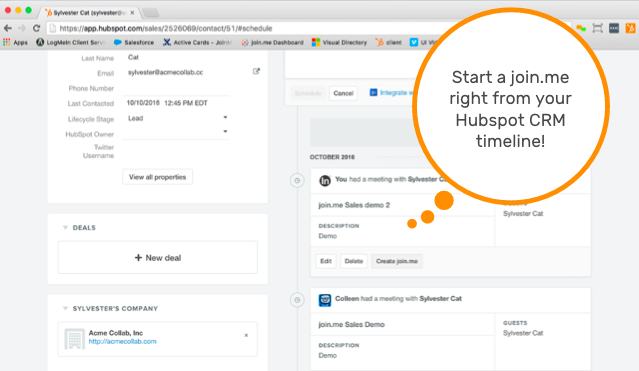Screen dimensions: 639x371
Task: Open a new browser tab
Action: tap(151, 13)
